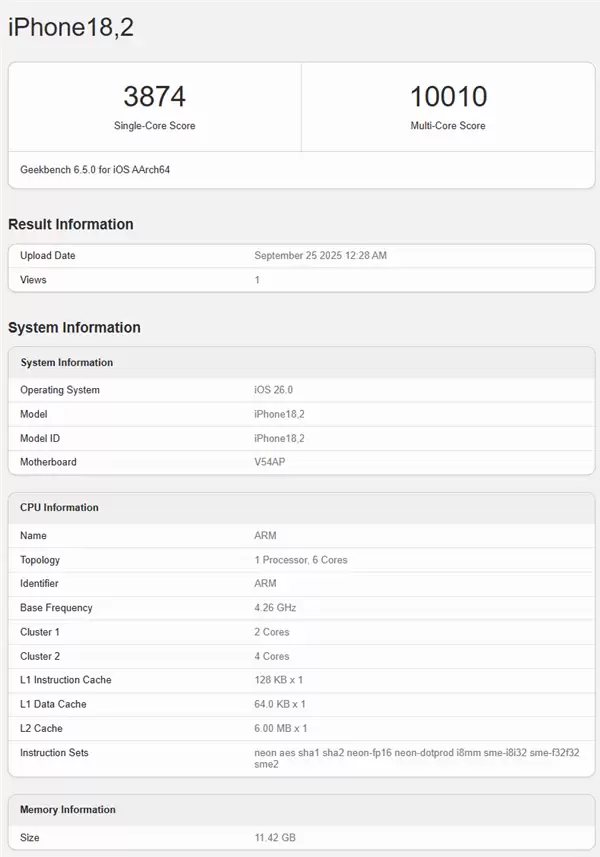Click the Memory Information table header
The image size is (600, 857).
[68, 809]
